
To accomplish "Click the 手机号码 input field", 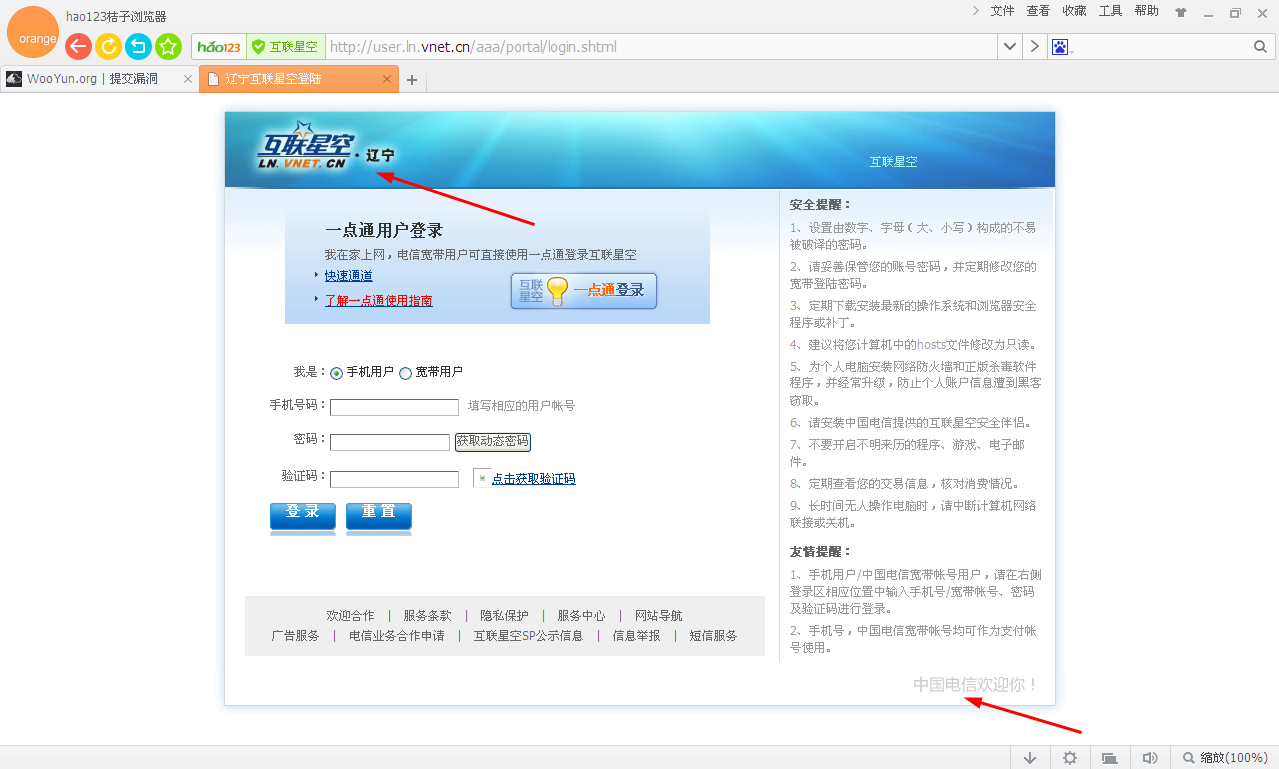I will [x=394, y=407].
